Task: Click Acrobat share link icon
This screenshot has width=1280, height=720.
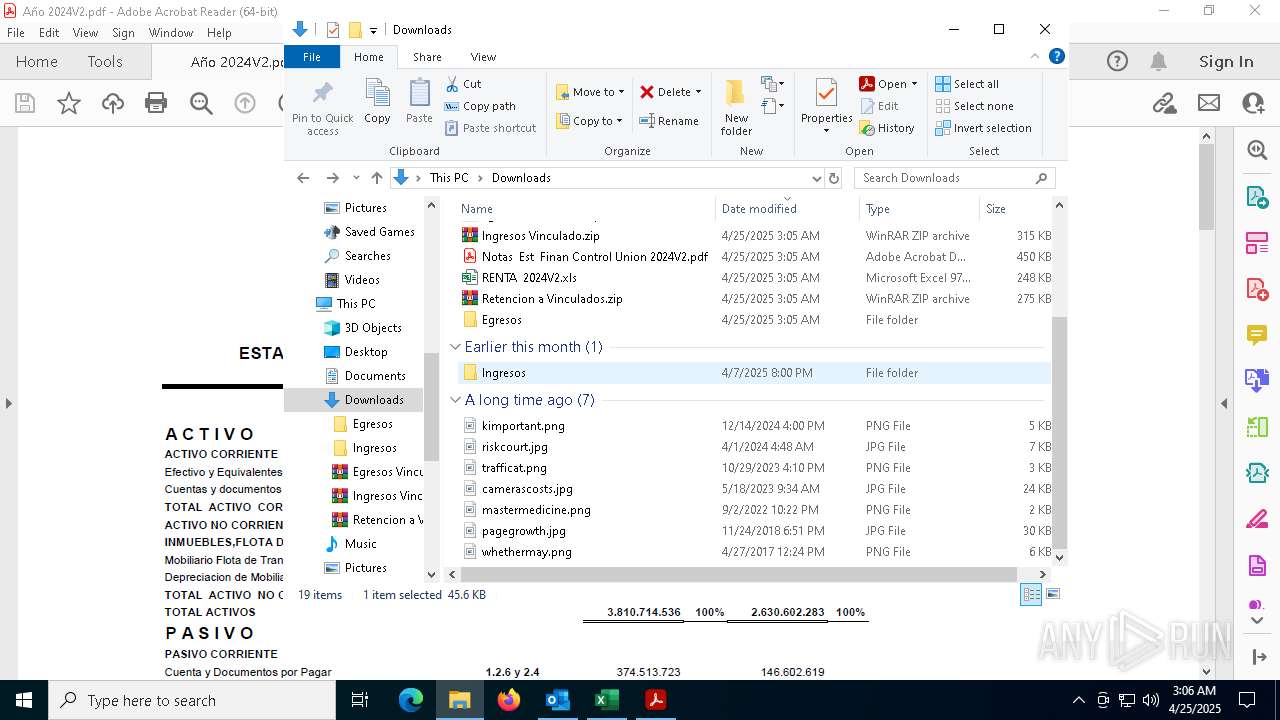Action: (x=1164, y=102)
